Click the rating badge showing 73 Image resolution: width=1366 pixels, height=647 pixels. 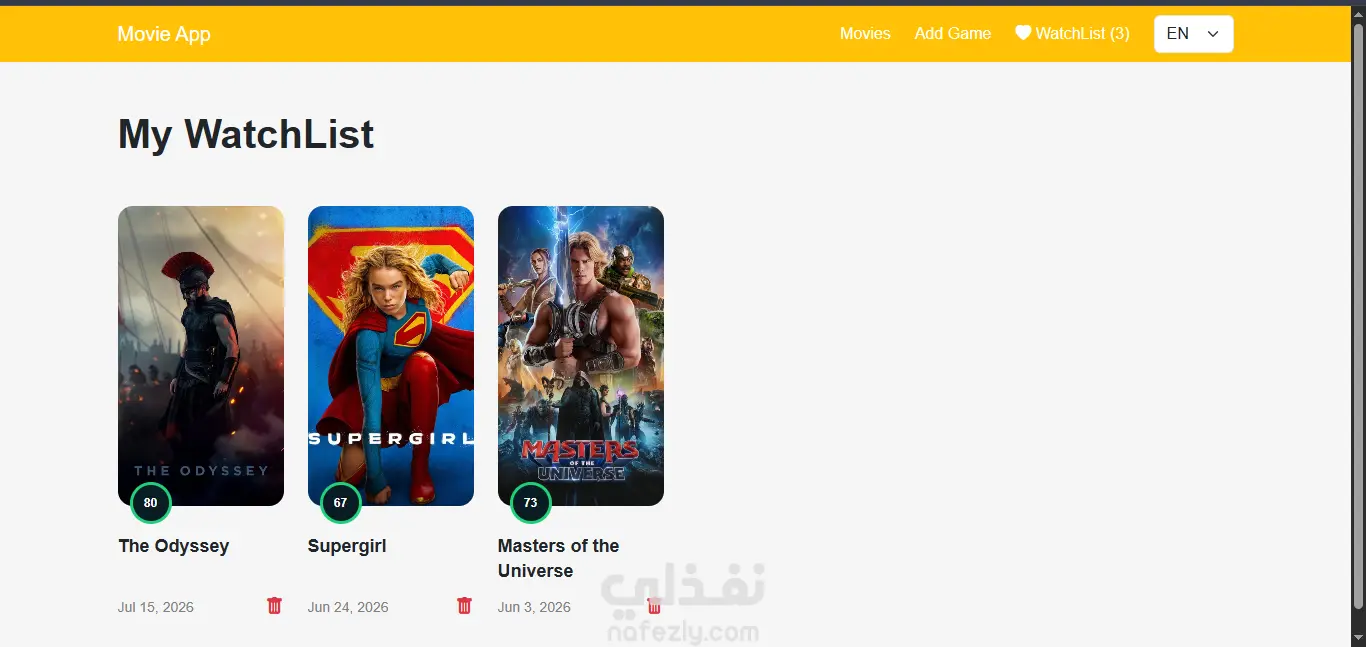531,503
